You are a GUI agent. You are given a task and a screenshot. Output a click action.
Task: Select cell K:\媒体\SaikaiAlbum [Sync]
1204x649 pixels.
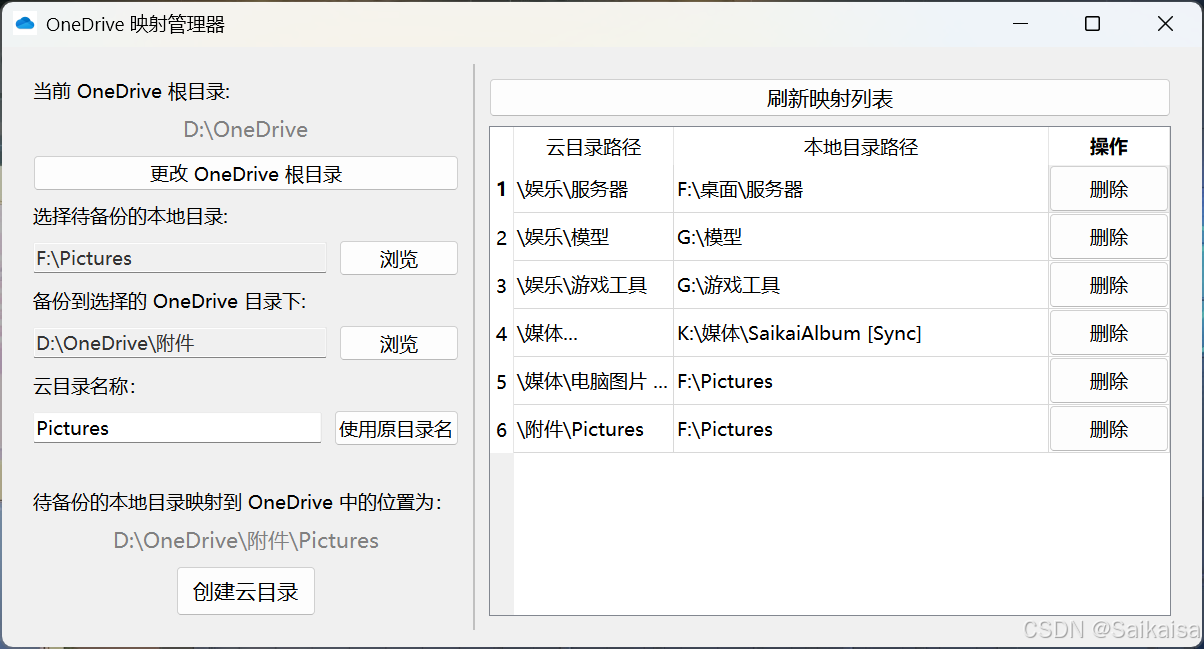861,333
